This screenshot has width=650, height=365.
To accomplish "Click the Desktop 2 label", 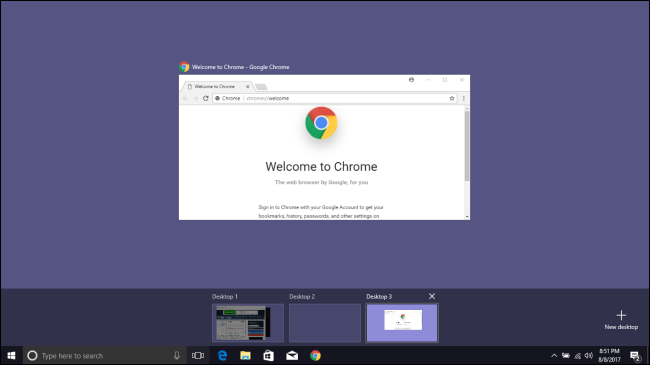I will pos(302,297).
